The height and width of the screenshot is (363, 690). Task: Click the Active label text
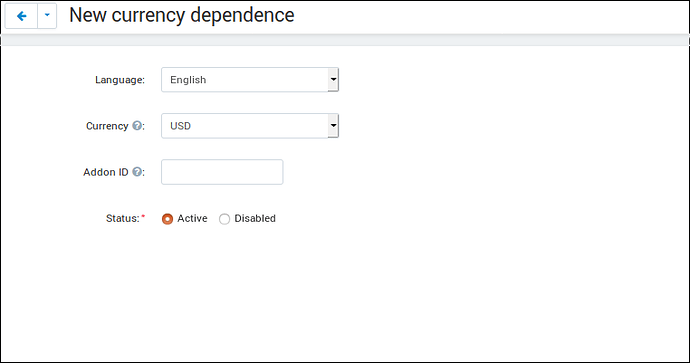[x=192, y=218]
